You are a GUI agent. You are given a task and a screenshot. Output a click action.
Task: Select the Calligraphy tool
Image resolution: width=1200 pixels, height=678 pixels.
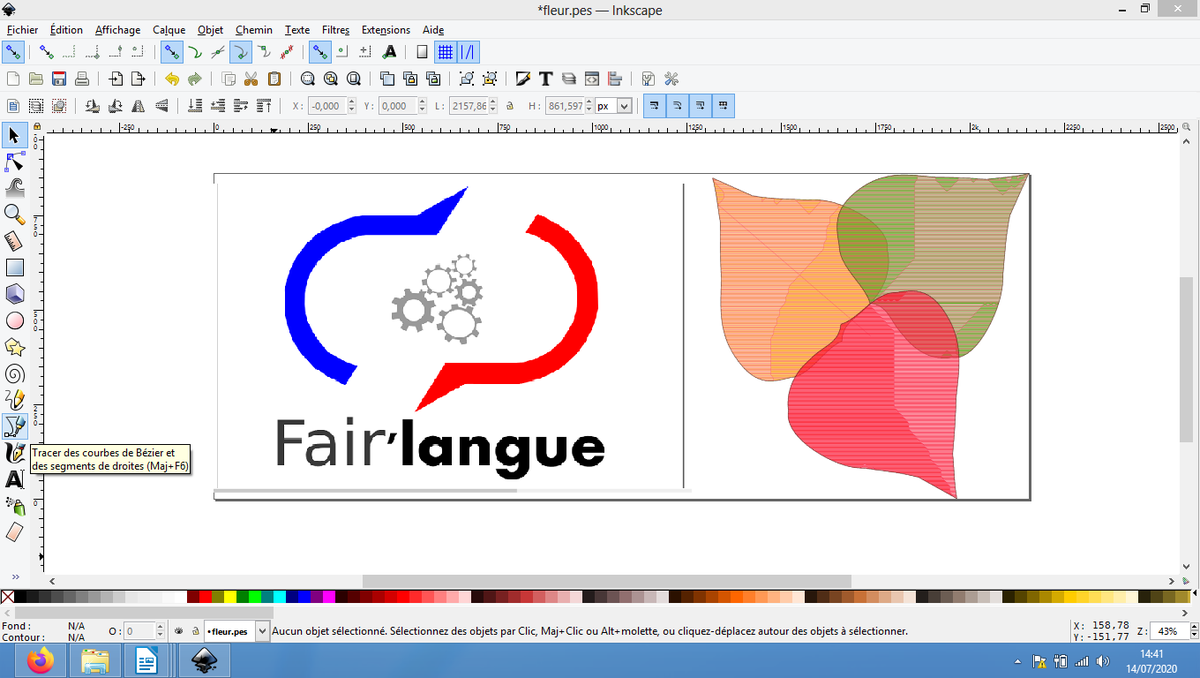click(x=14, y=453)
